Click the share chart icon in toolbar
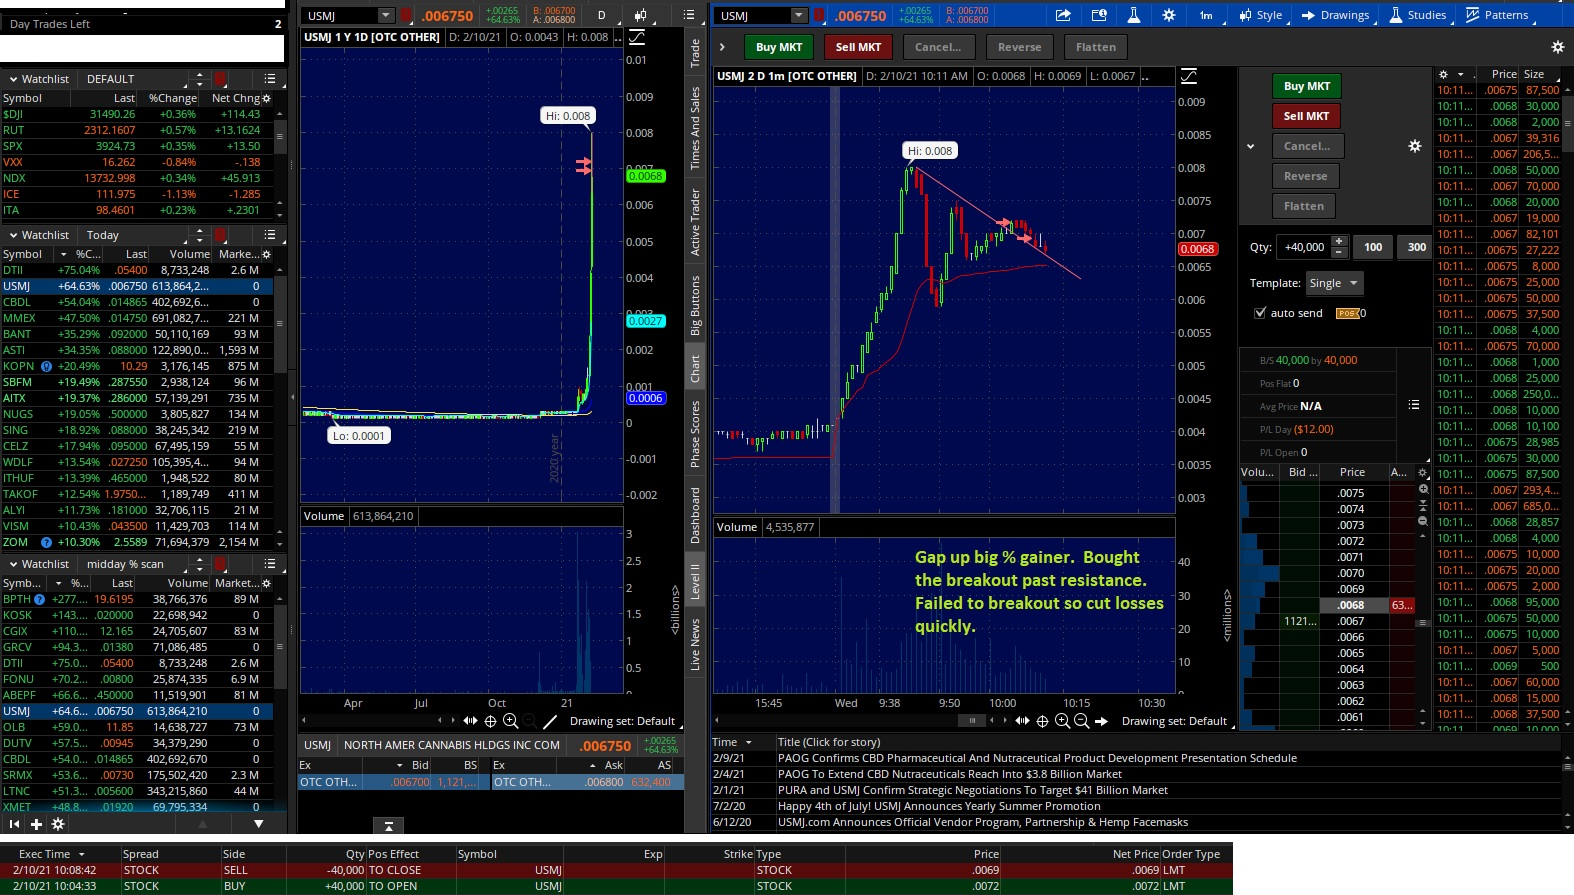 (1063, 15)
